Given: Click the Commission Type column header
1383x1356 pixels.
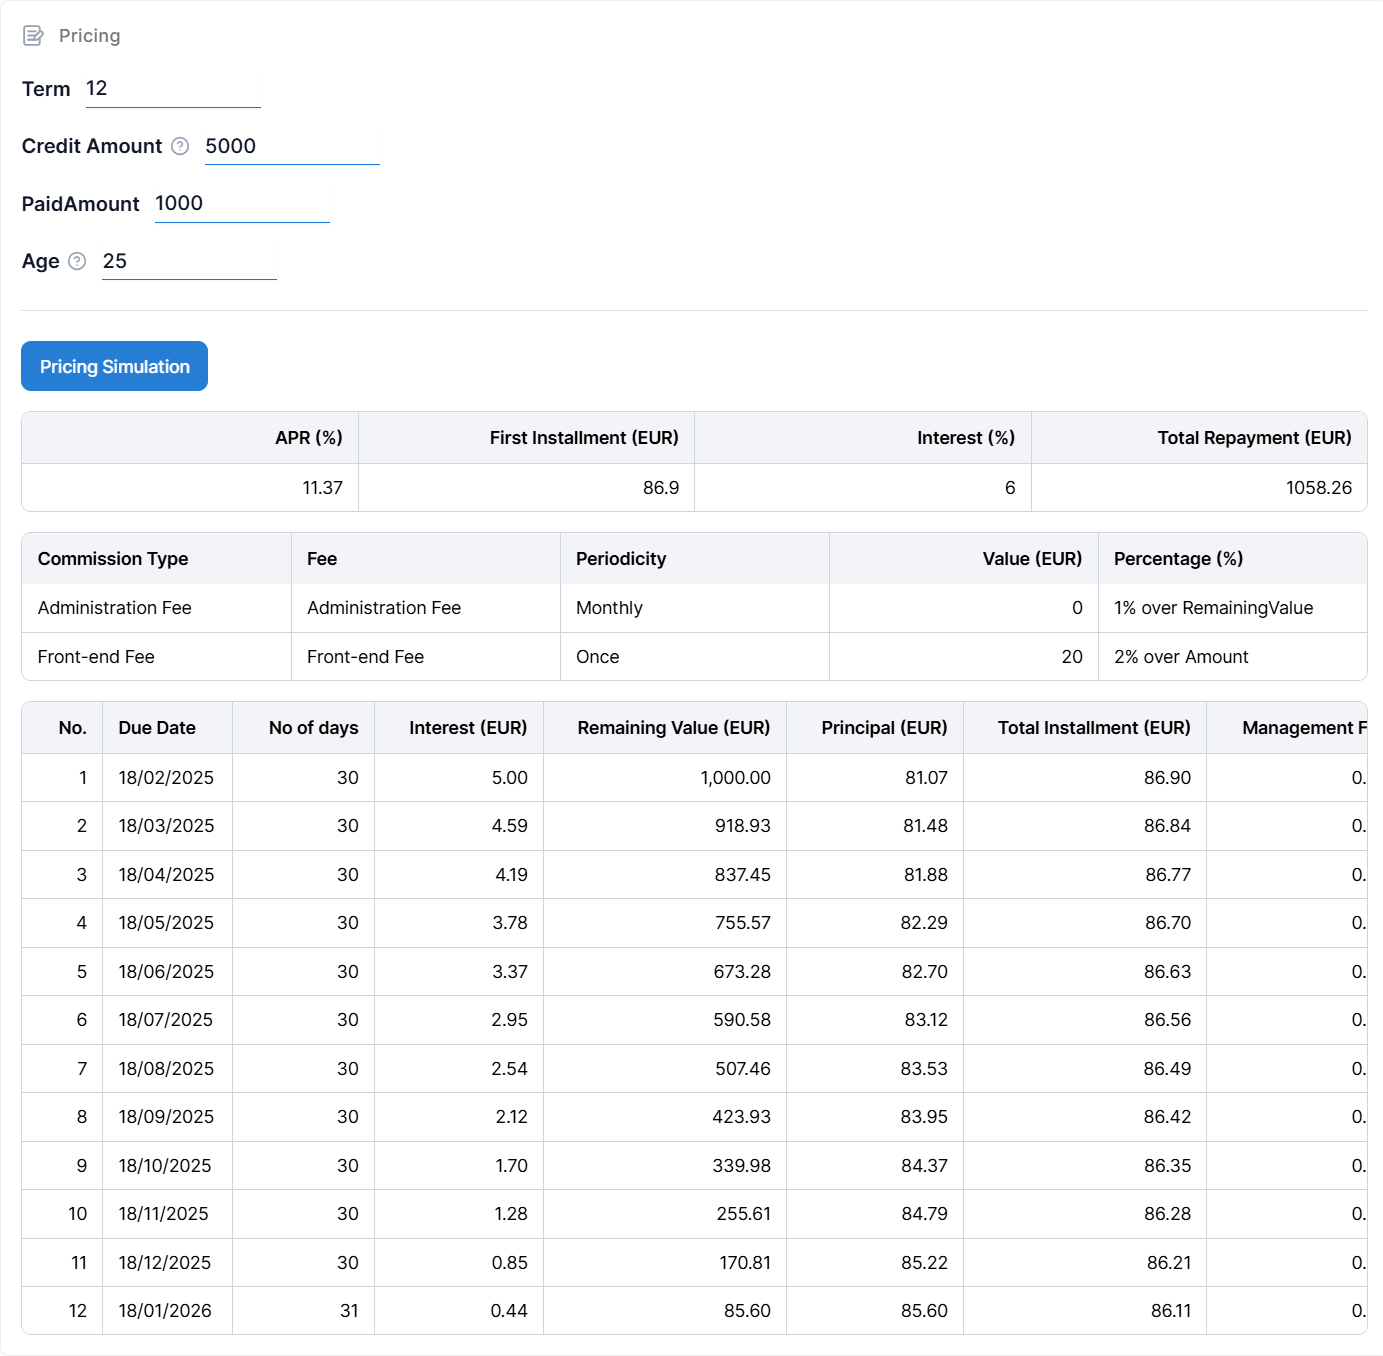Looking at the screenshot, I should click(x=113, y=559).
